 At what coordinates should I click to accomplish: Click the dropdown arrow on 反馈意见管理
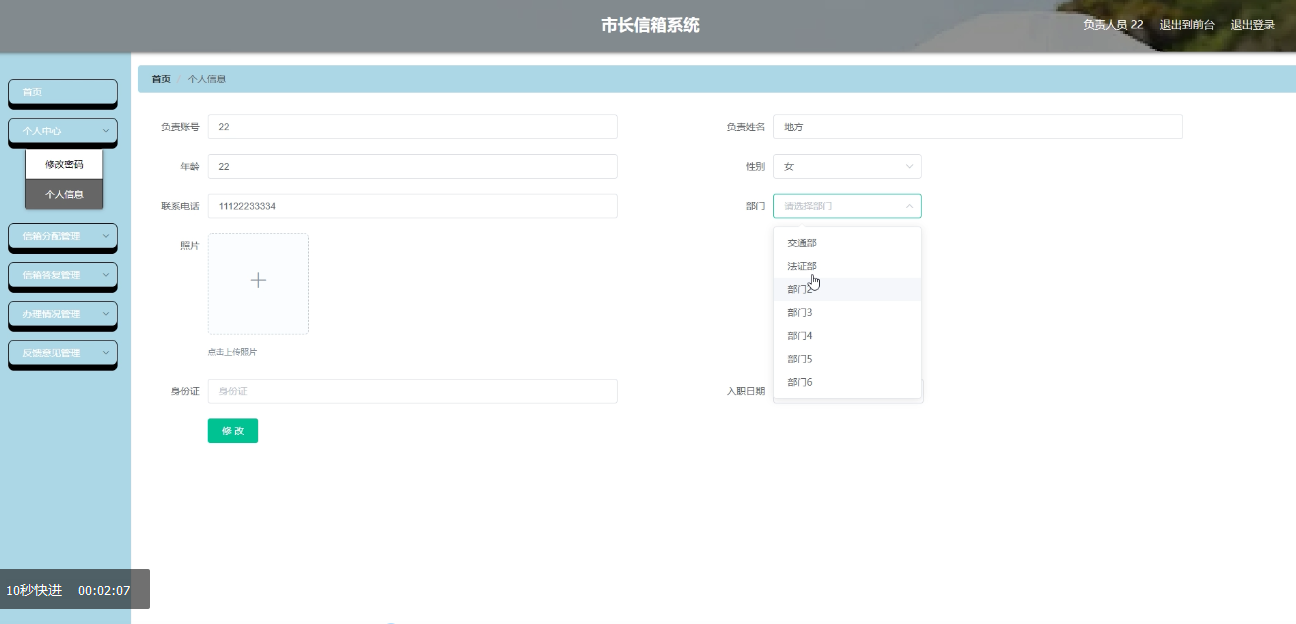point(104,353)
